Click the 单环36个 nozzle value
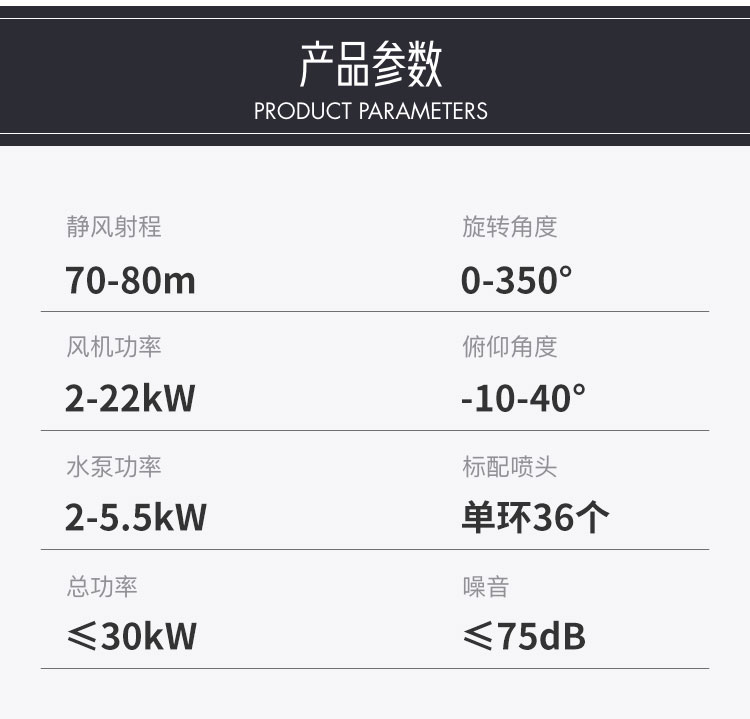Screen dimensions: 750x719 [x=535, y=518]
